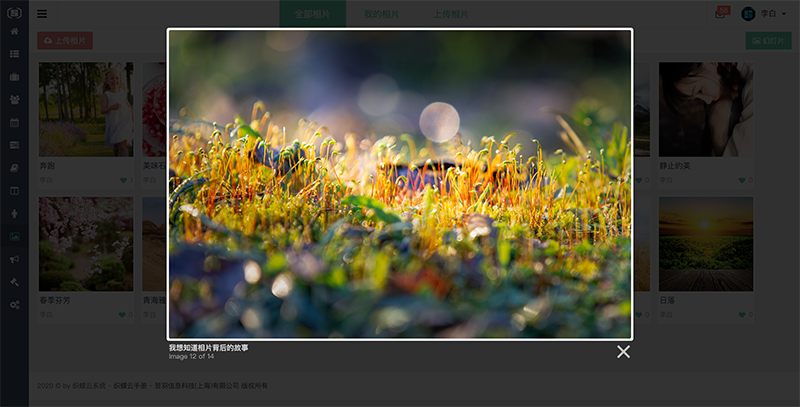Viewport: 800px width, 407px height.
Task: Select the users group icon in sidebar
Action: pos(14,100)
